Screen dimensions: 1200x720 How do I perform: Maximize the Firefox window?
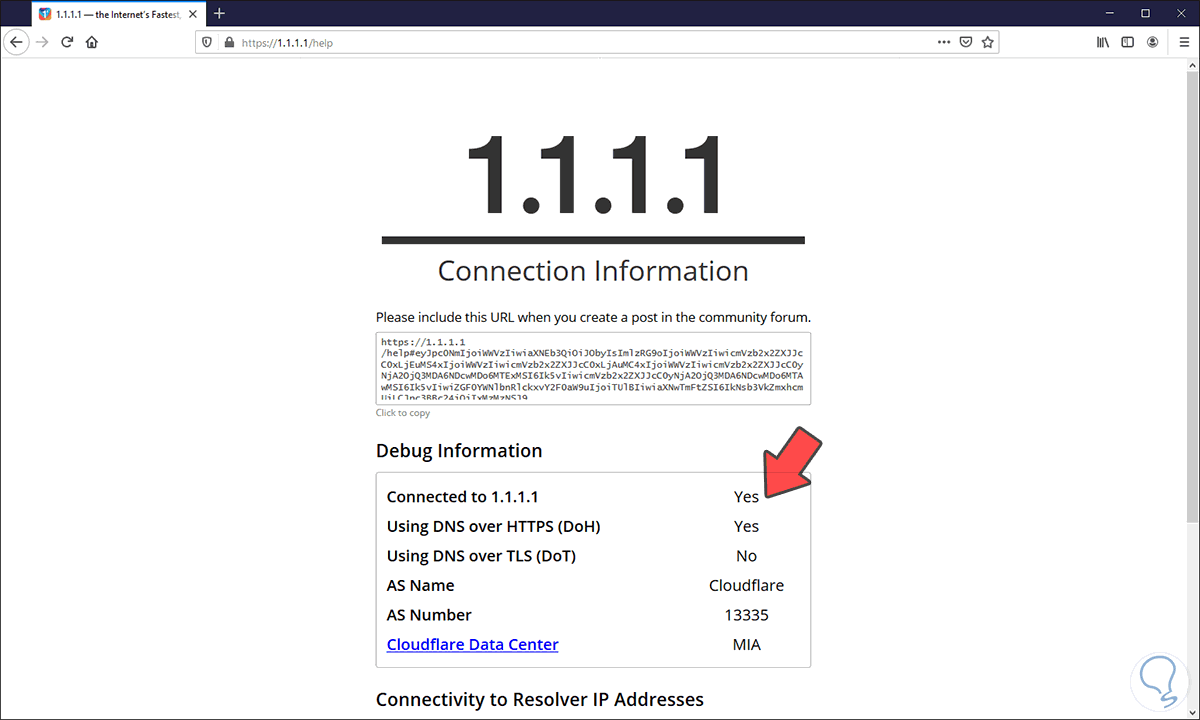tap(1146, 13)
